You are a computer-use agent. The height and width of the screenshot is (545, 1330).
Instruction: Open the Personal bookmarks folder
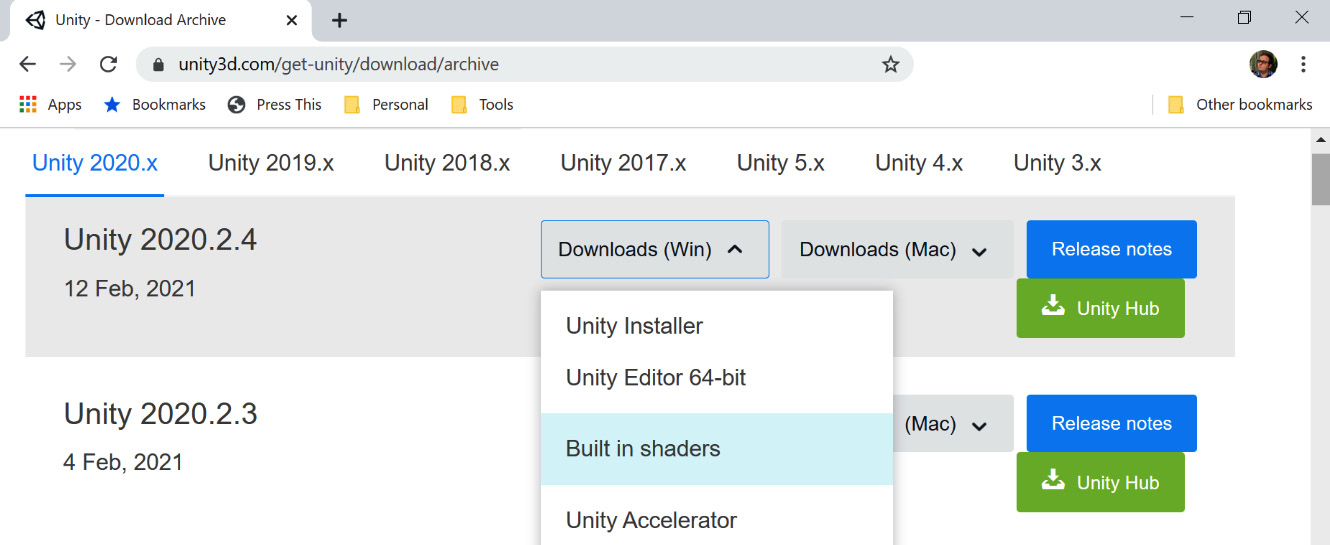pyautogui.click(x=386, y=104)
